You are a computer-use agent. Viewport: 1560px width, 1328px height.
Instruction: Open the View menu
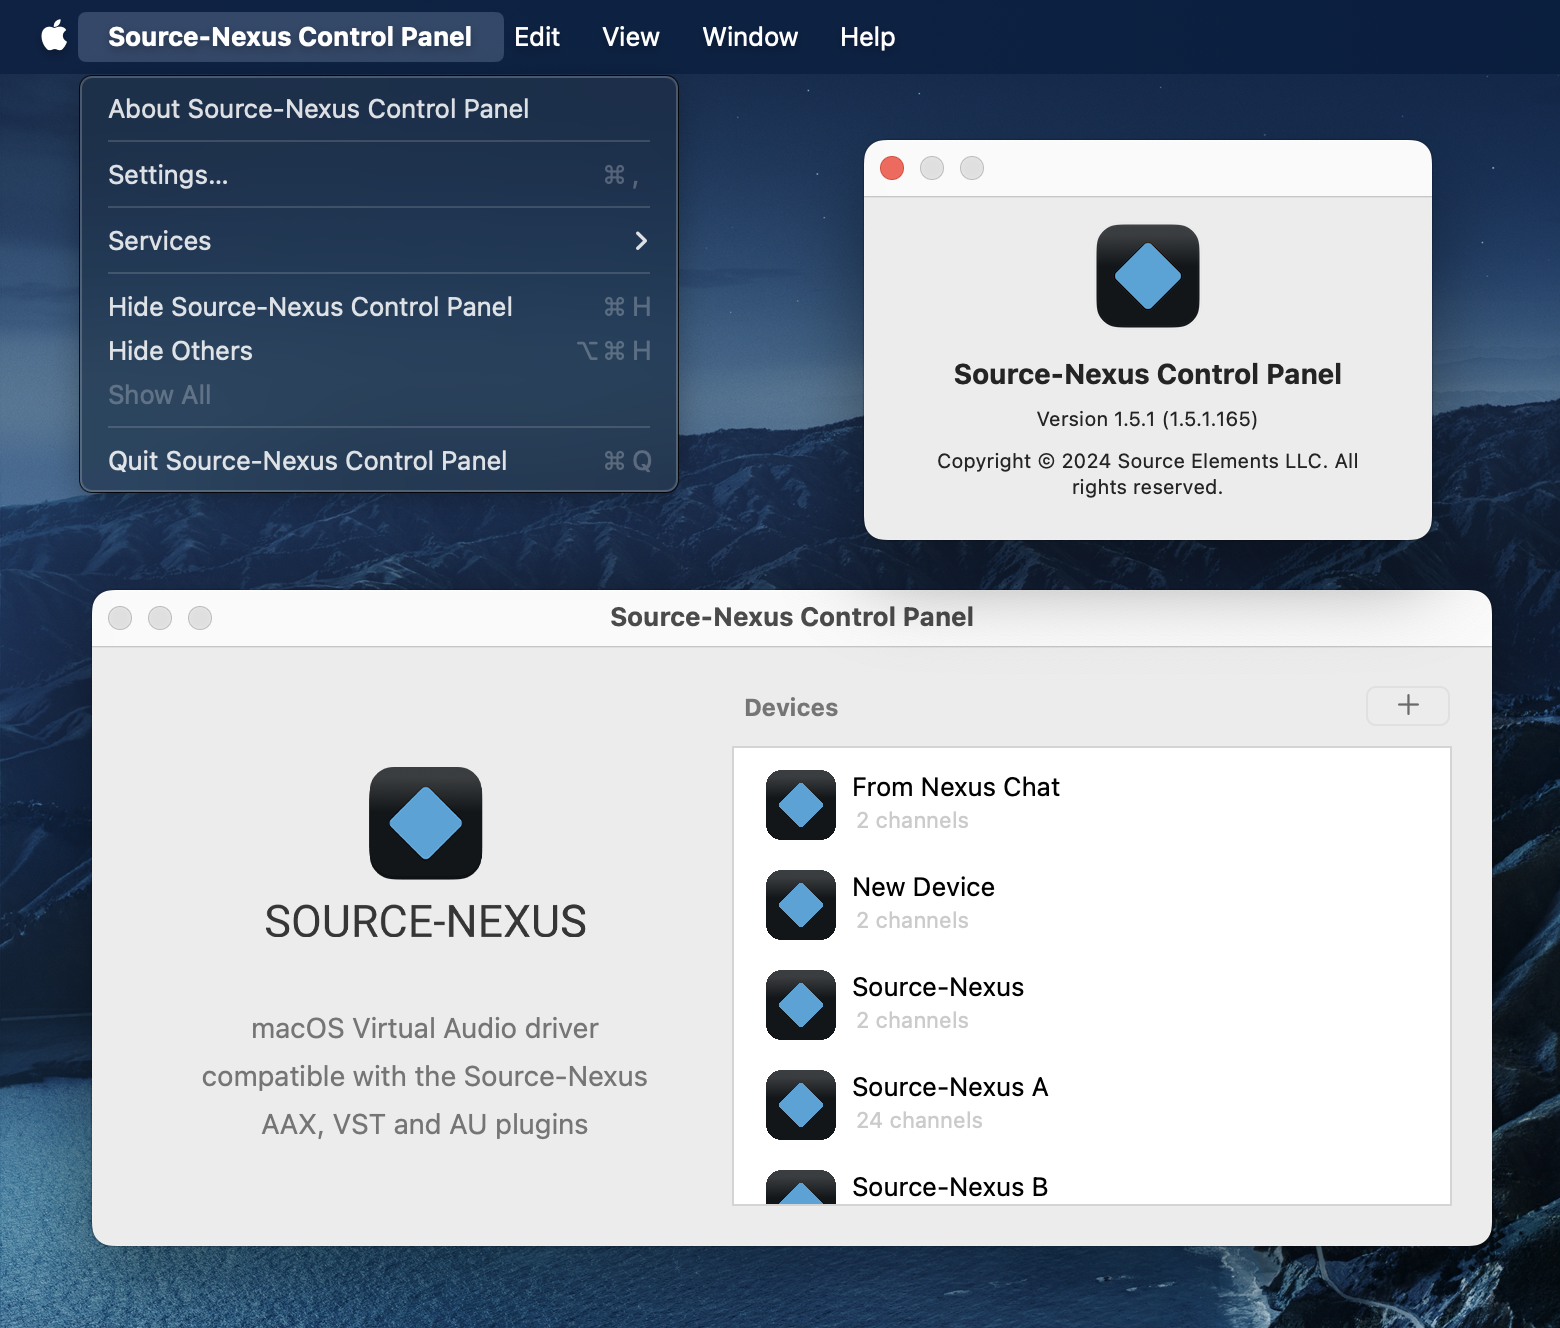coord(630,37)
